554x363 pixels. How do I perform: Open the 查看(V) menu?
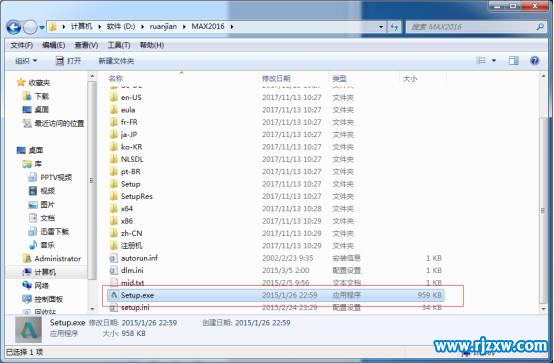pos(86,45)
